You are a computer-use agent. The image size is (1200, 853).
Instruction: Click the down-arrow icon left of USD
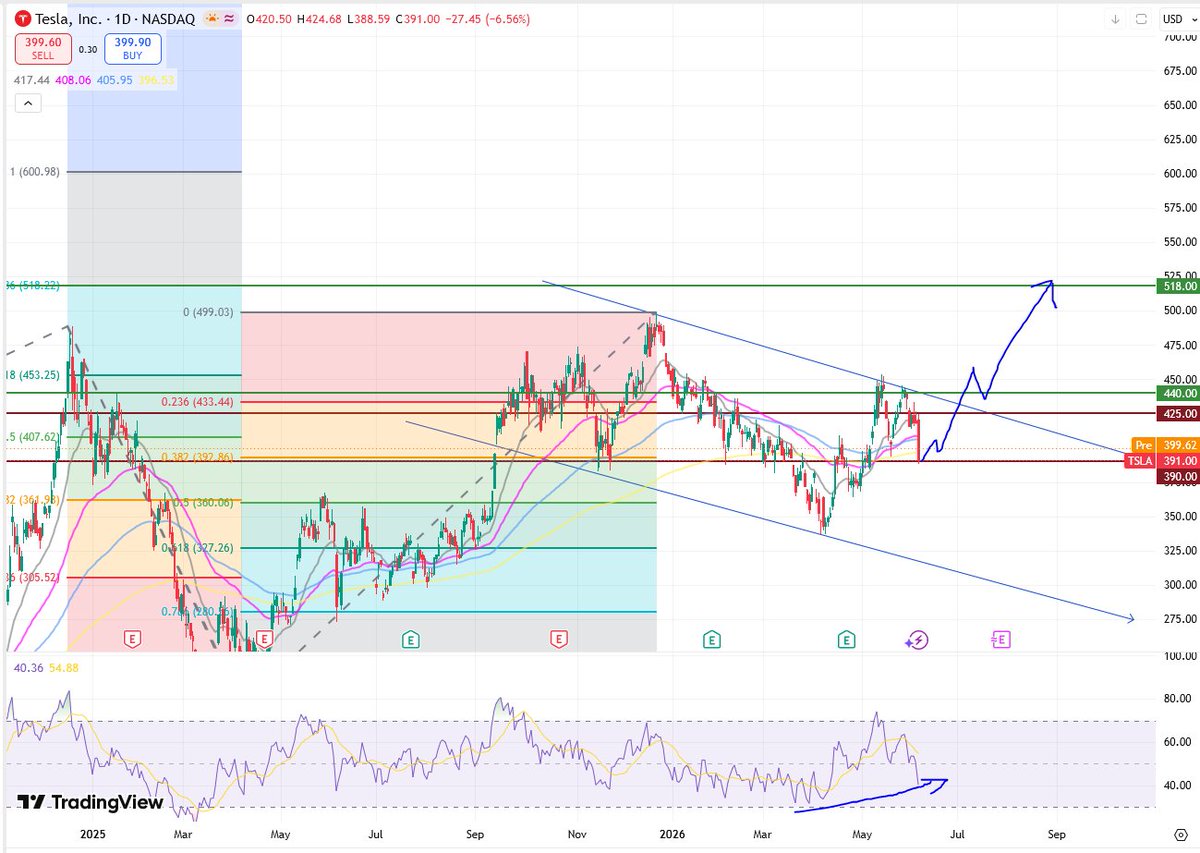[x=1114, y=18]
